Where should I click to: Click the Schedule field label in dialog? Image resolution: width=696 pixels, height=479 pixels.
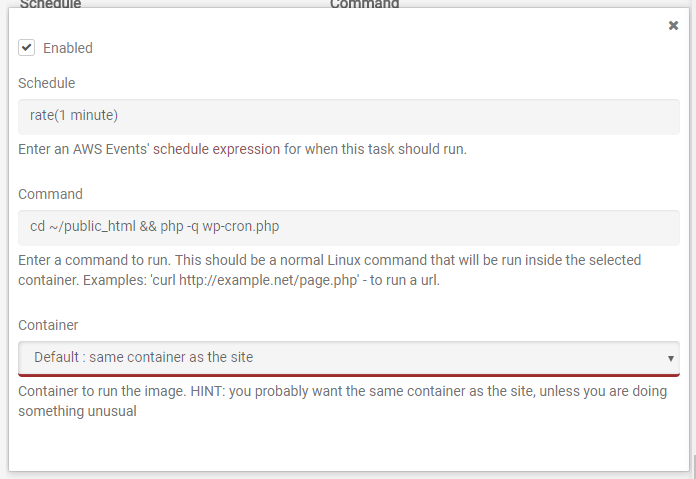(x=46, y=83)
